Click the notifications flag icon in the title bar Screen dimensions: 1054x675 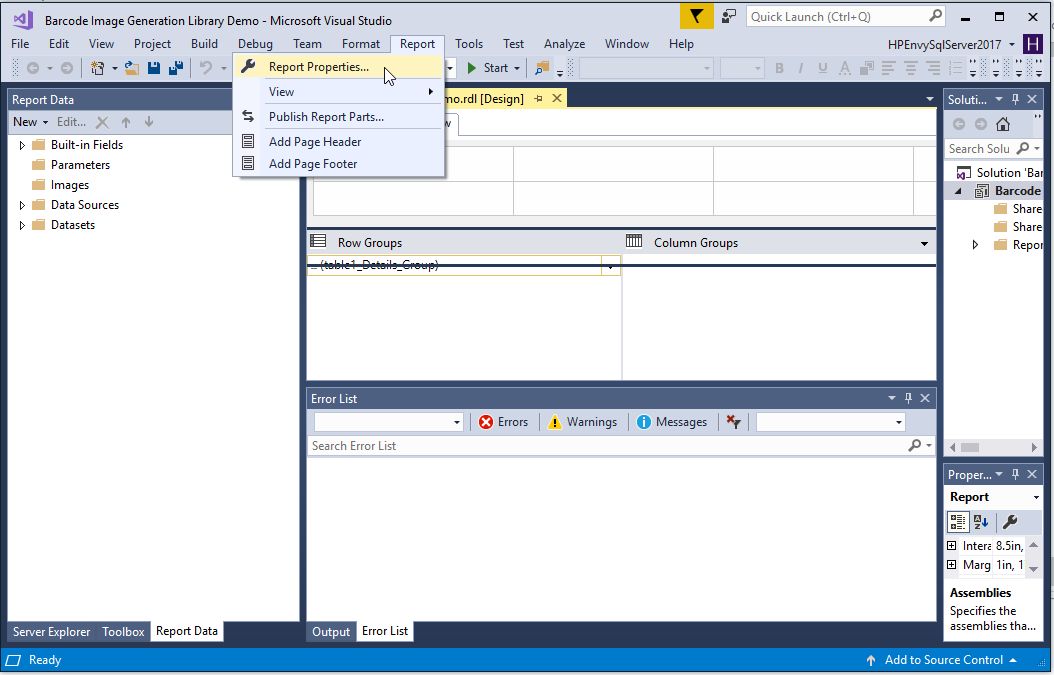pos(696,17)
